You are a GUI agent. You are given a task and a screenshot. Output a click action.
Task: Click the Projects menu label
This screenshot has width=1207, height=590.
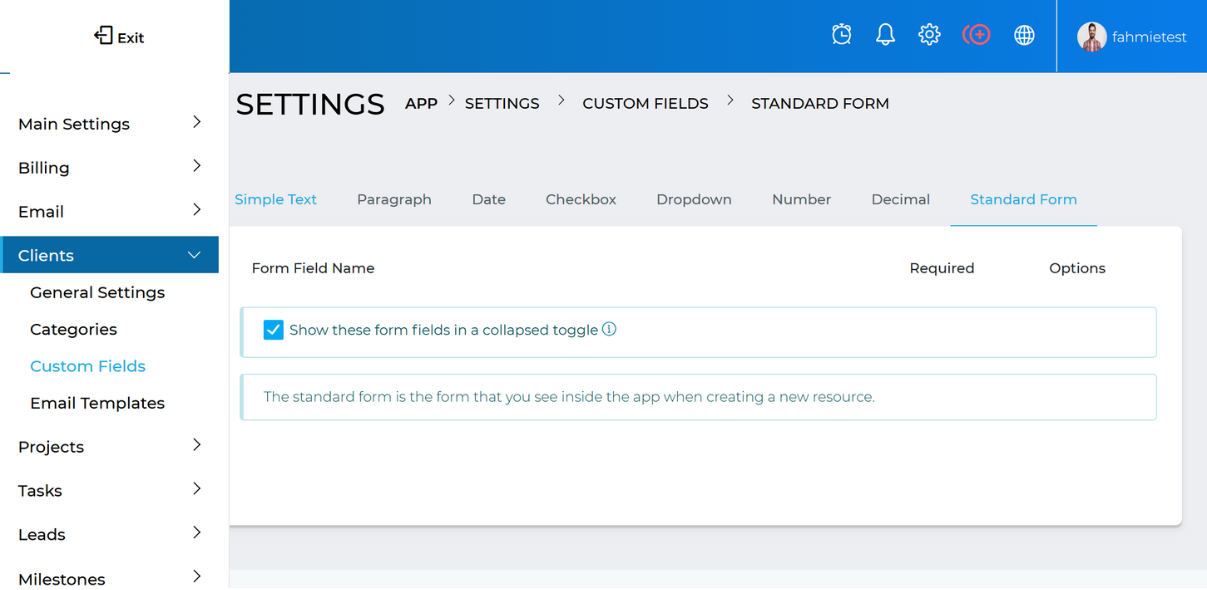tap(51, 447)
